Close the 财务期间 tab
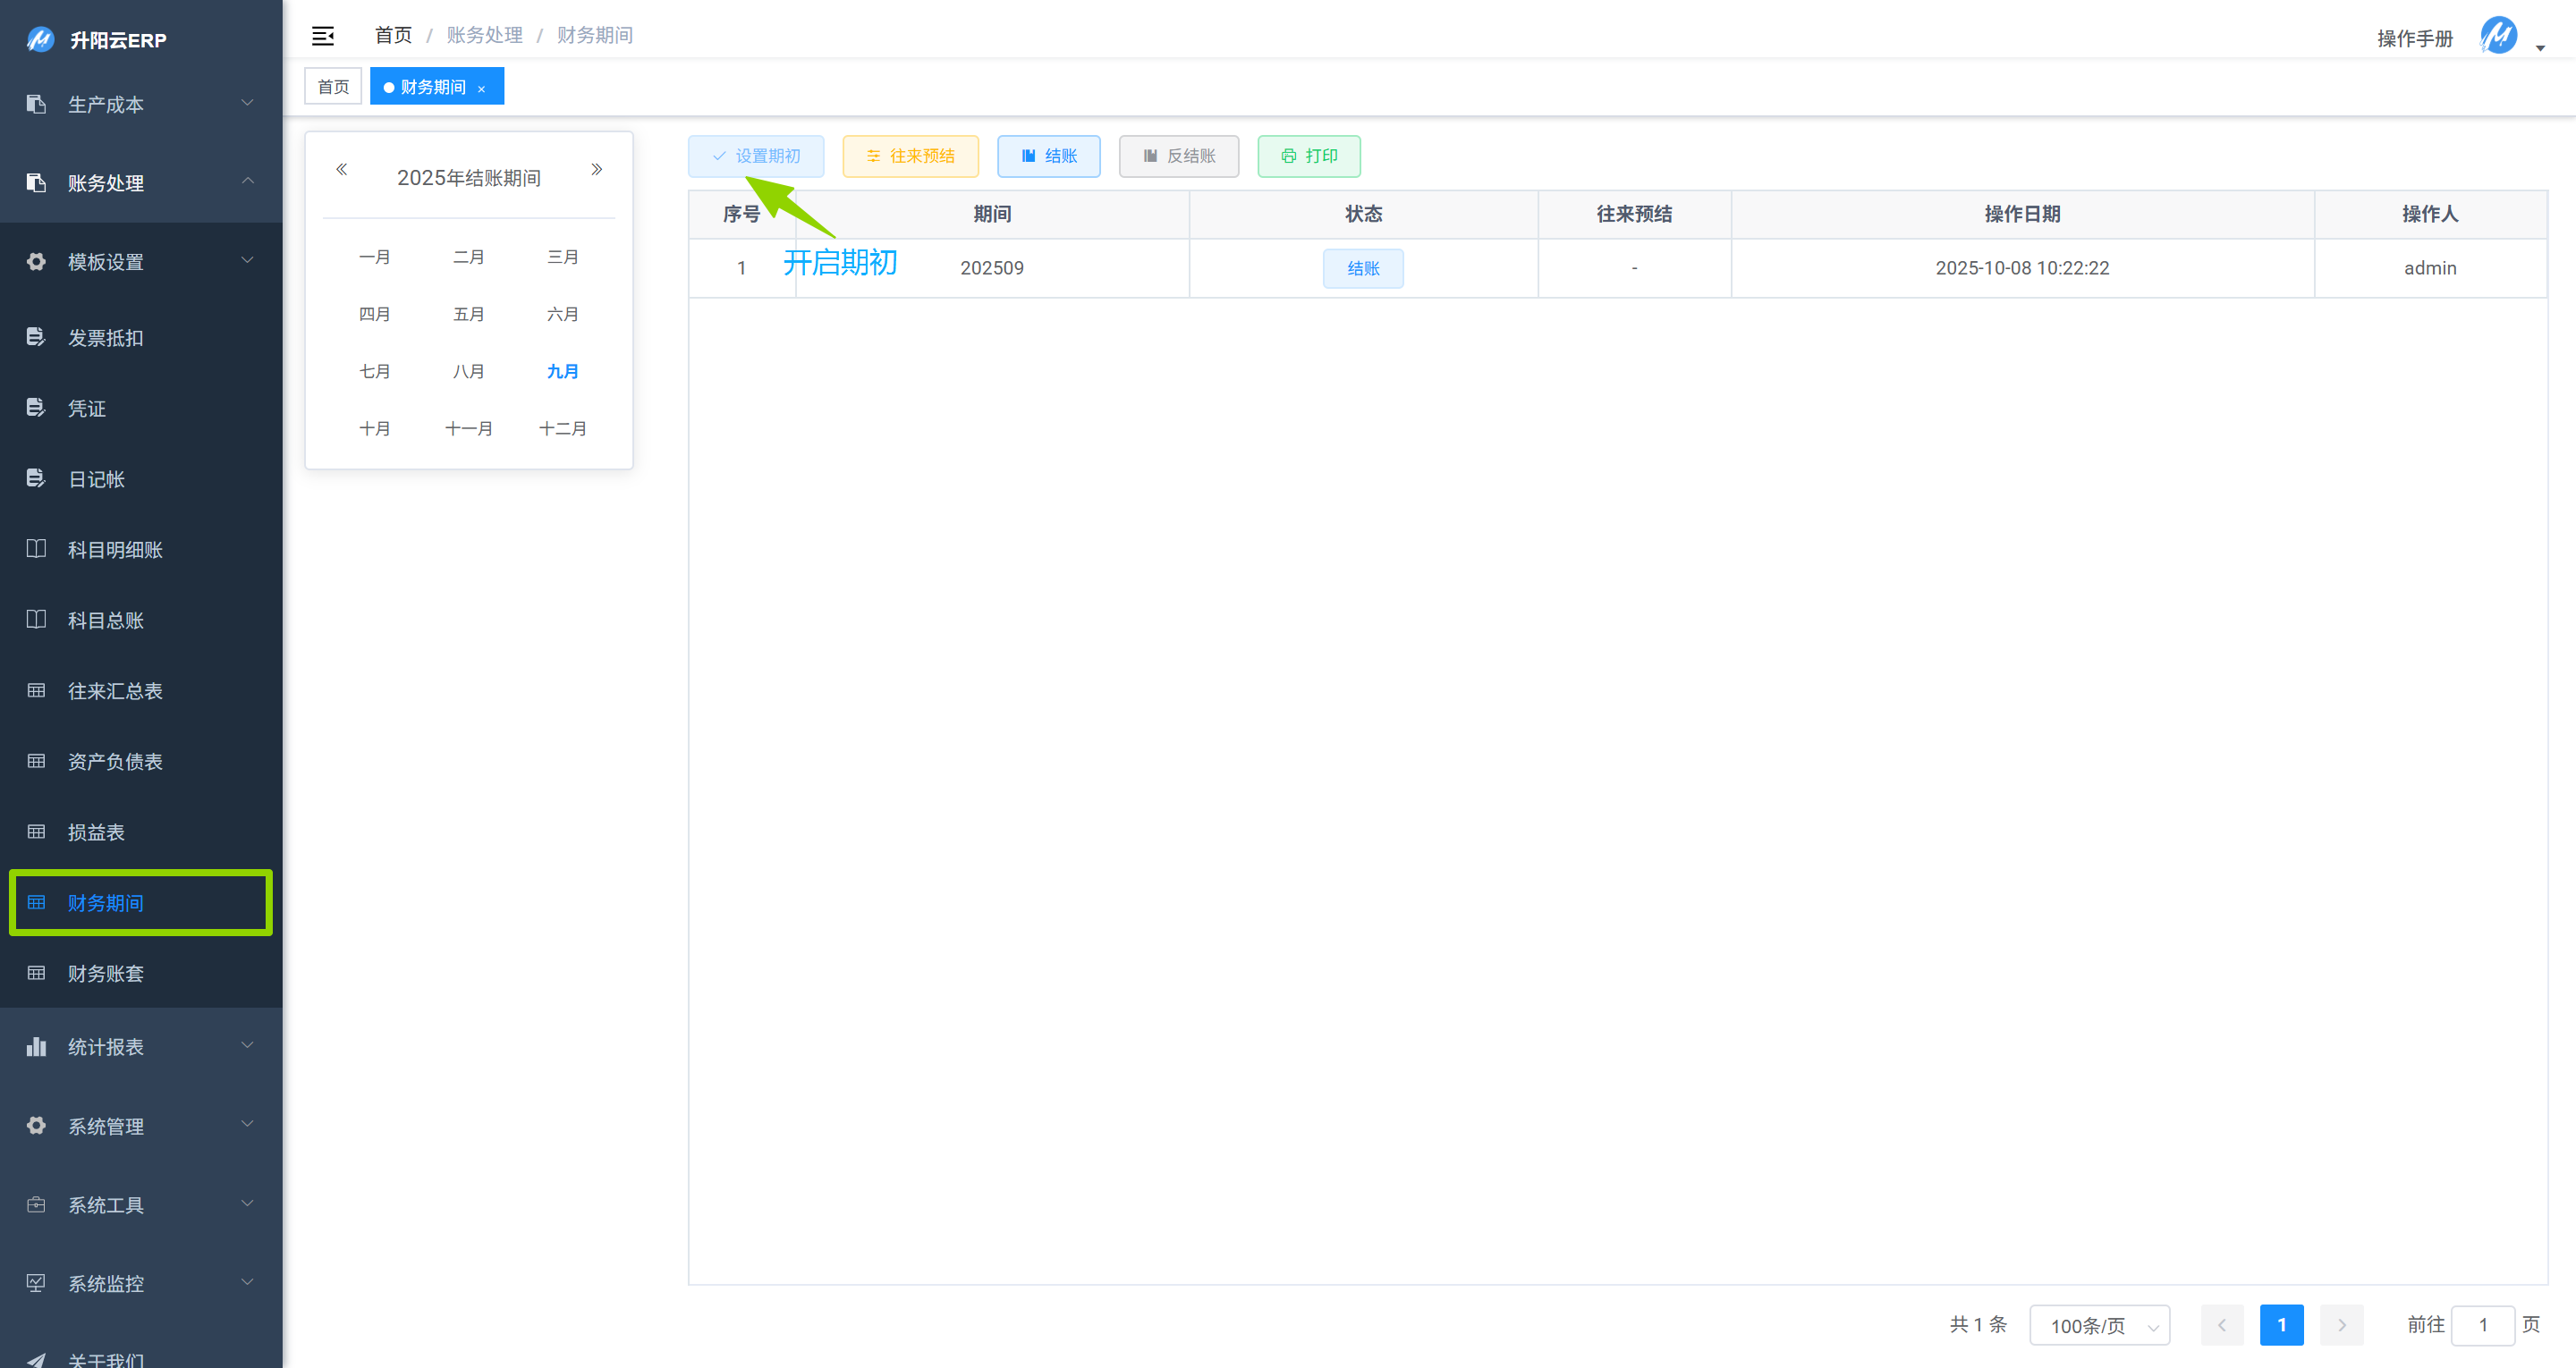The width and height of the screenshot is (2576, 1368). tap(482, 89)
